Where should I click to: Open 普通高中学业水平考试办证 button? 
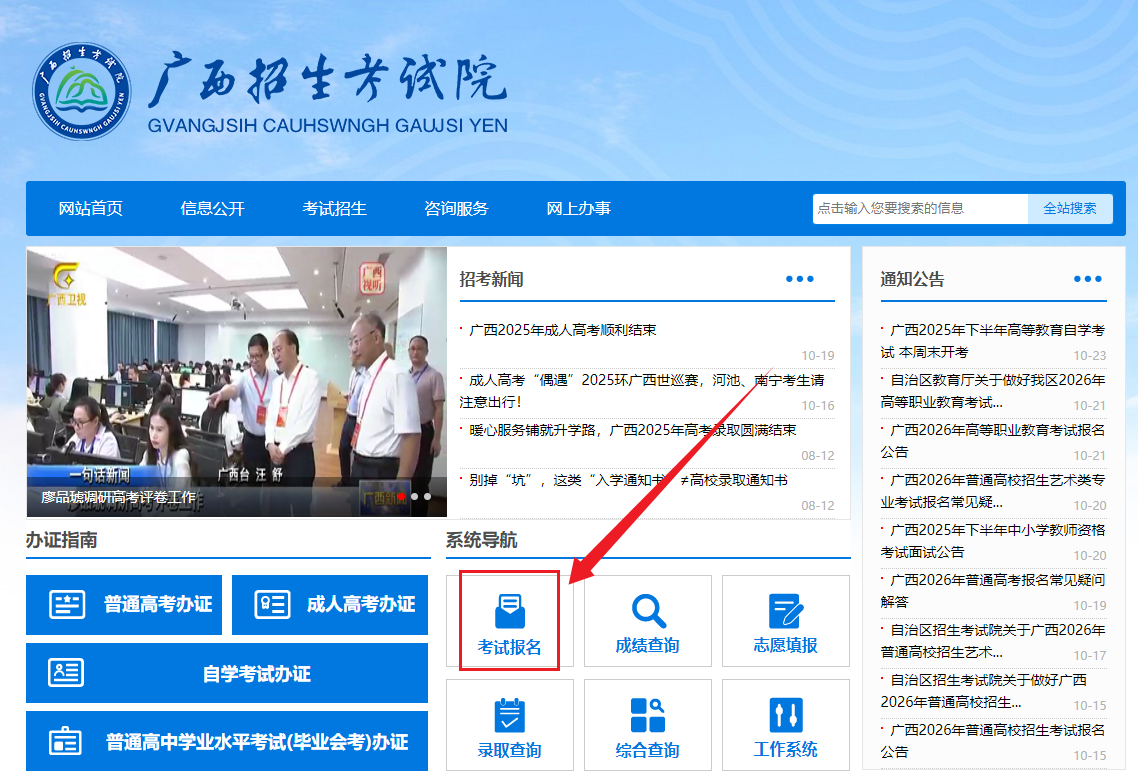tap(227, 742)
